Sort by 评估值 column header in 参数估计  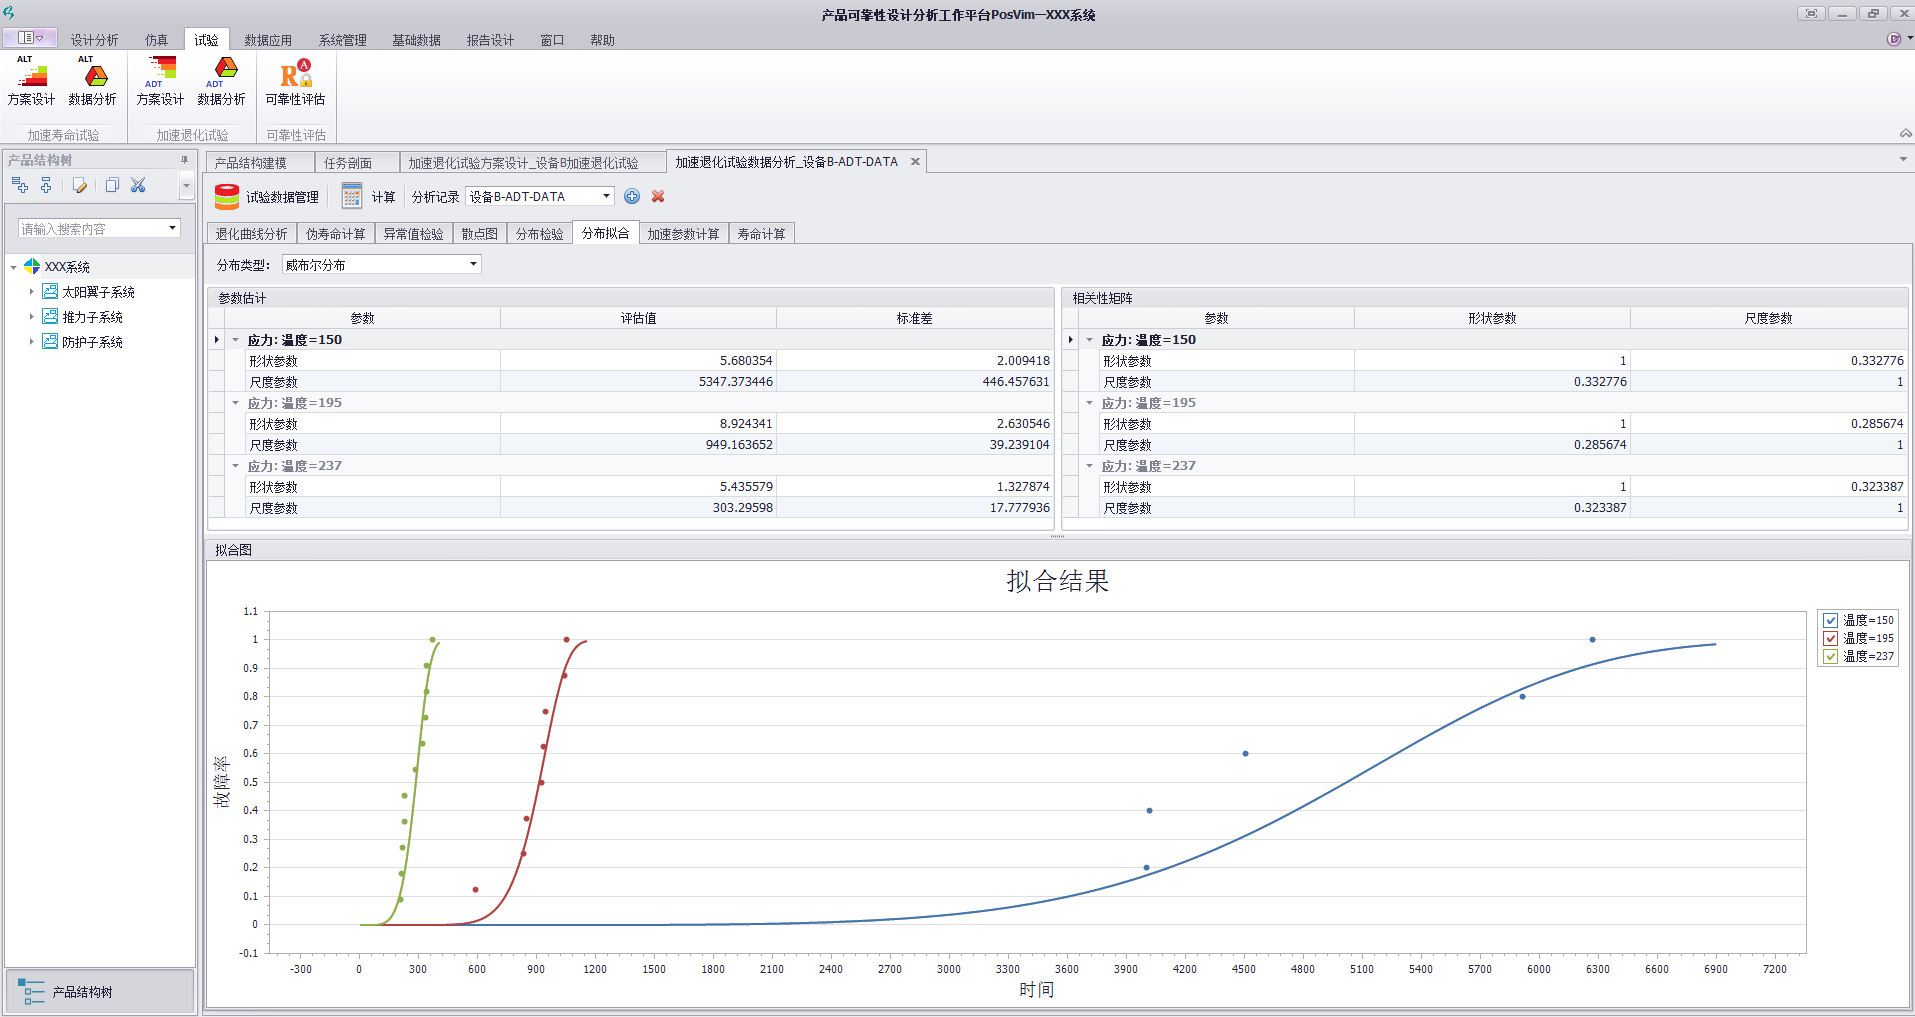pyautogui.click(x=638, y=318)
